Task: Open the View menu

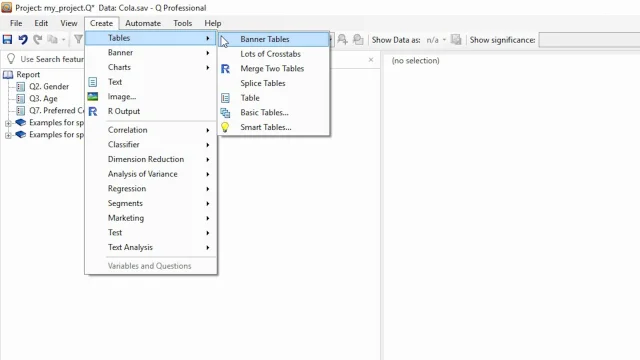Action: (69, 23)
